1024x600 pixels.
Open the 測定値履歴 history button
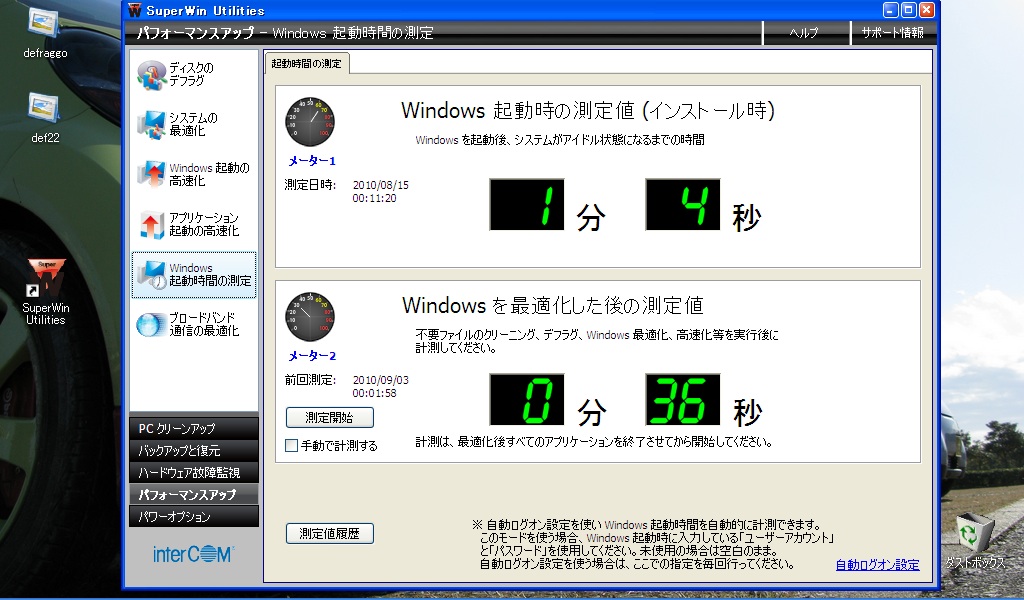coord(330,533)
